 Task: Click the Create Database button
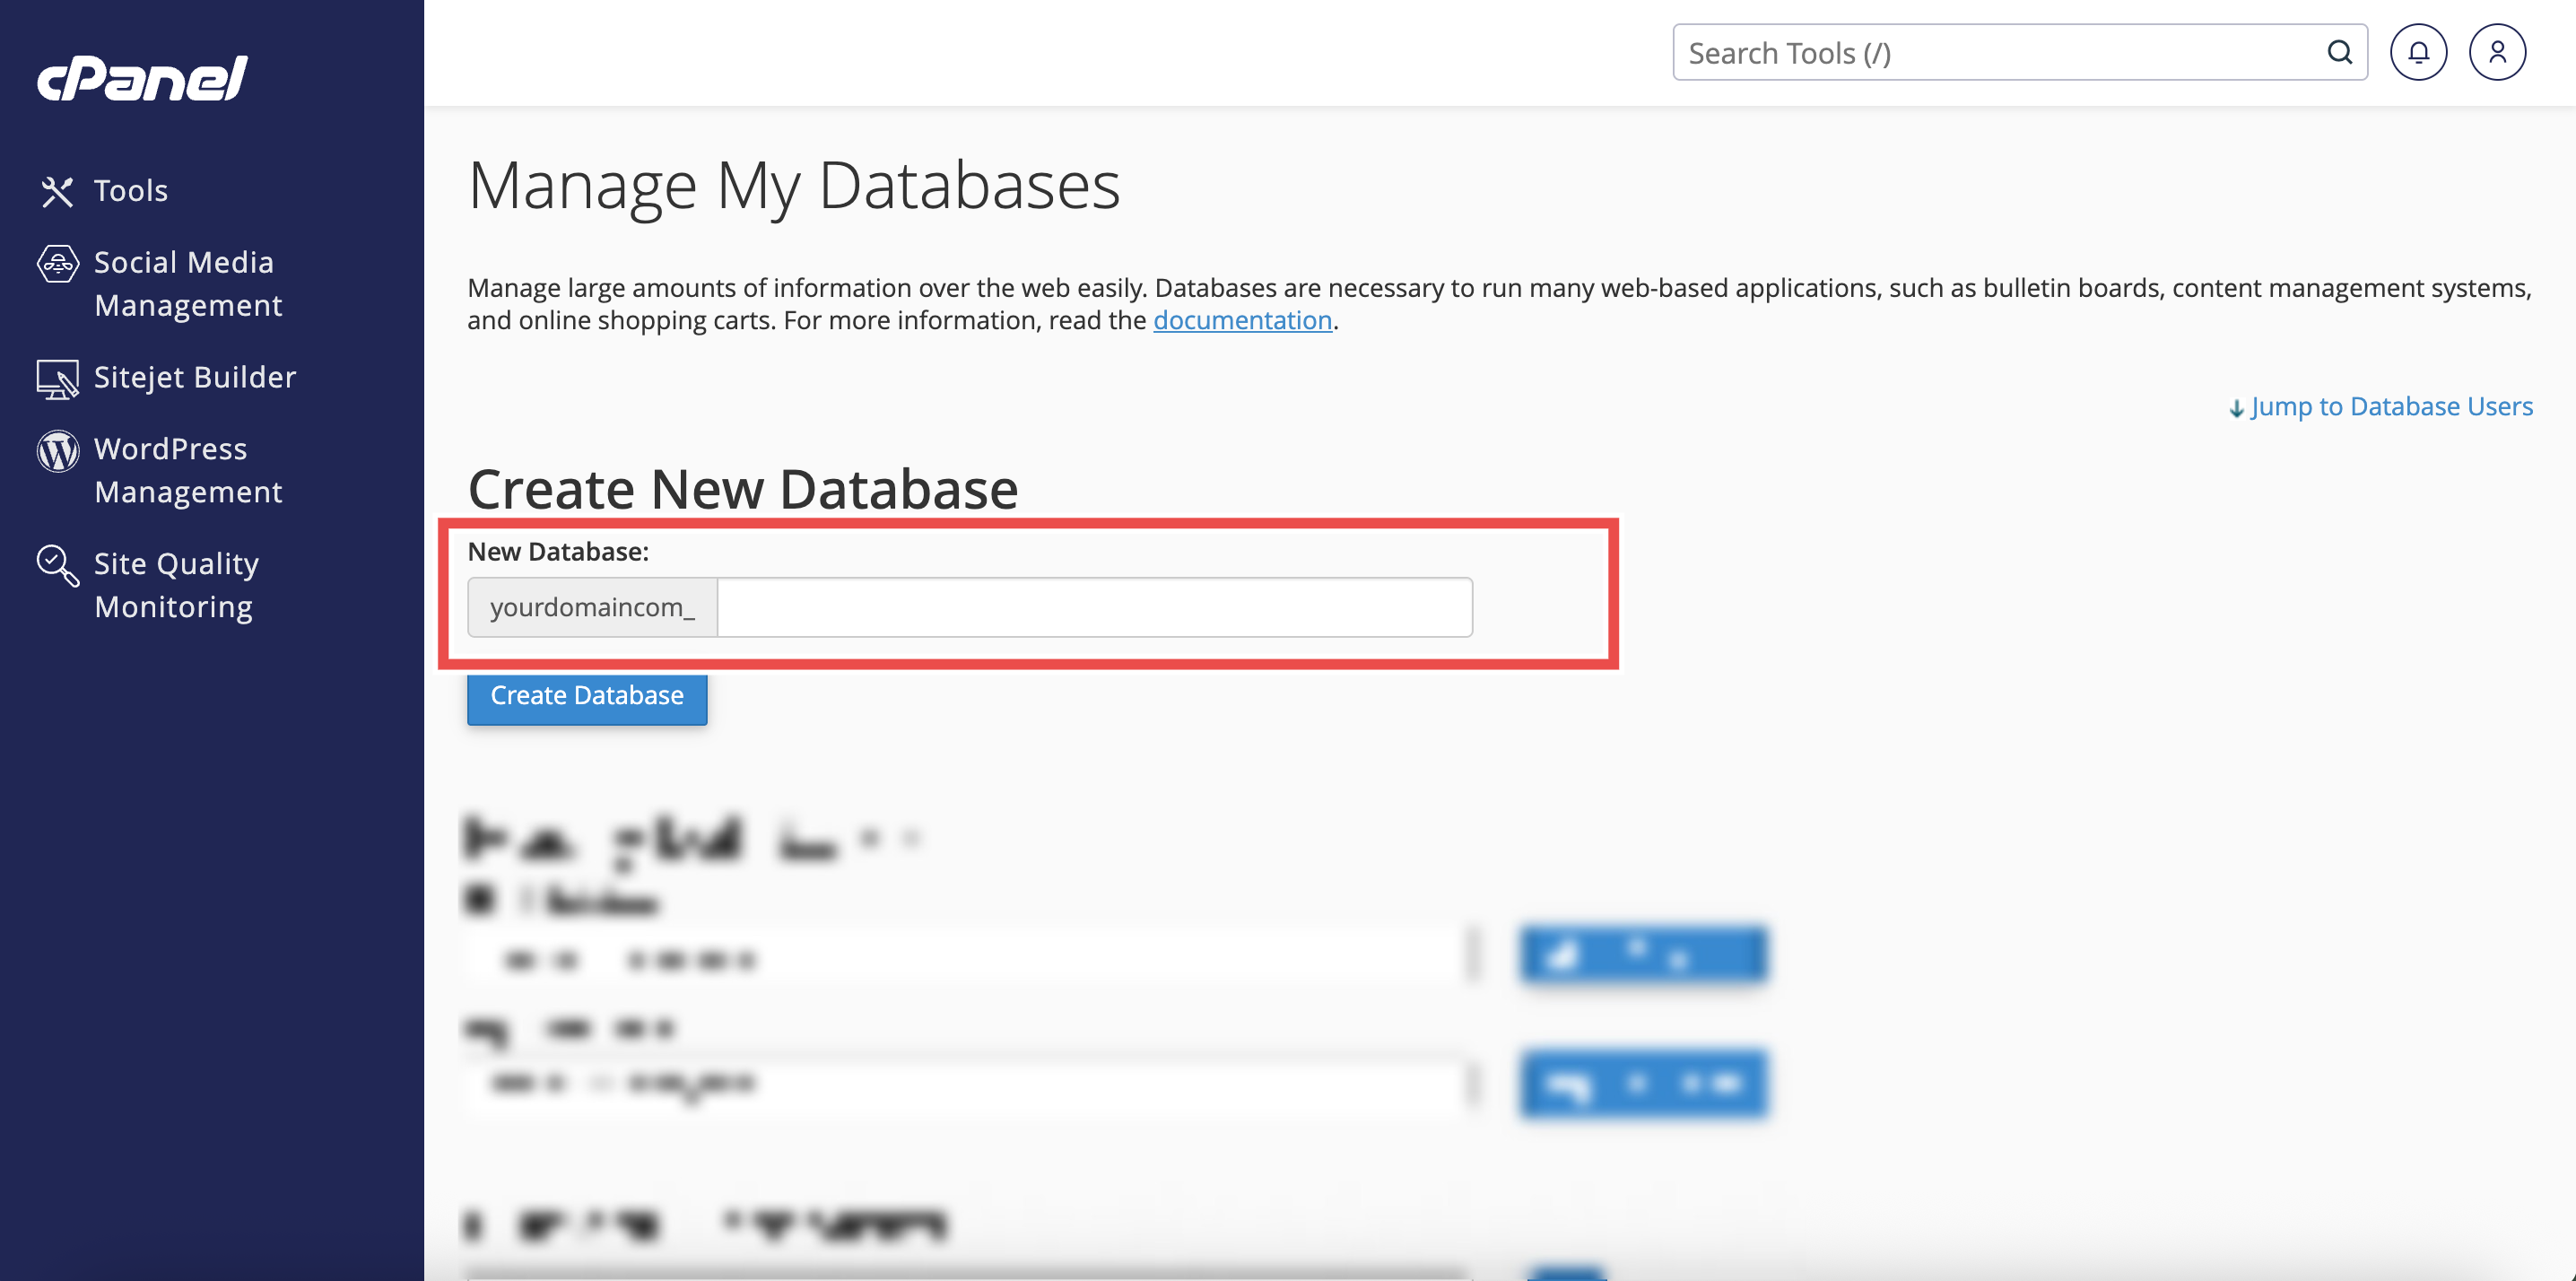(x=587, y=696)
